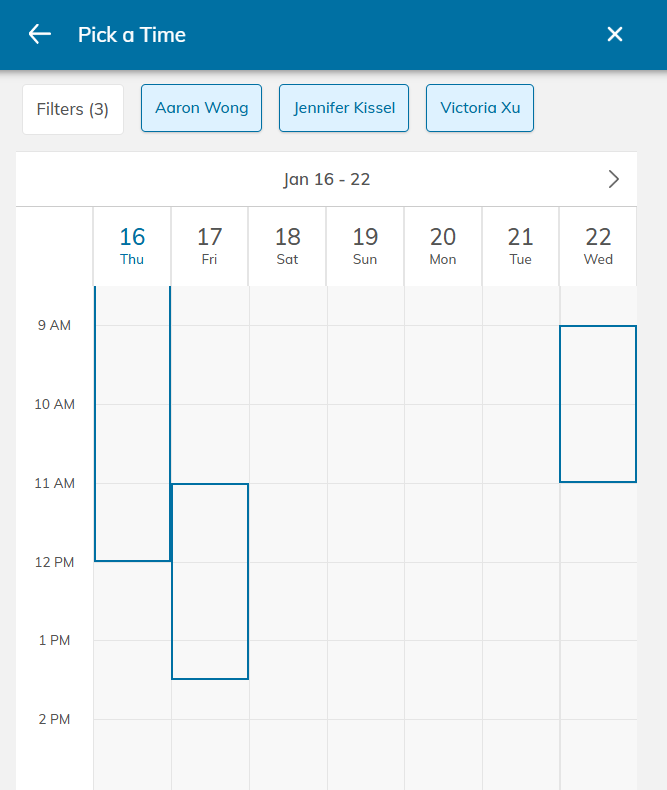The image size is (667, 790).
Task: Toggle the Aaron Wong filter chip
Action: tap(201, 108)
